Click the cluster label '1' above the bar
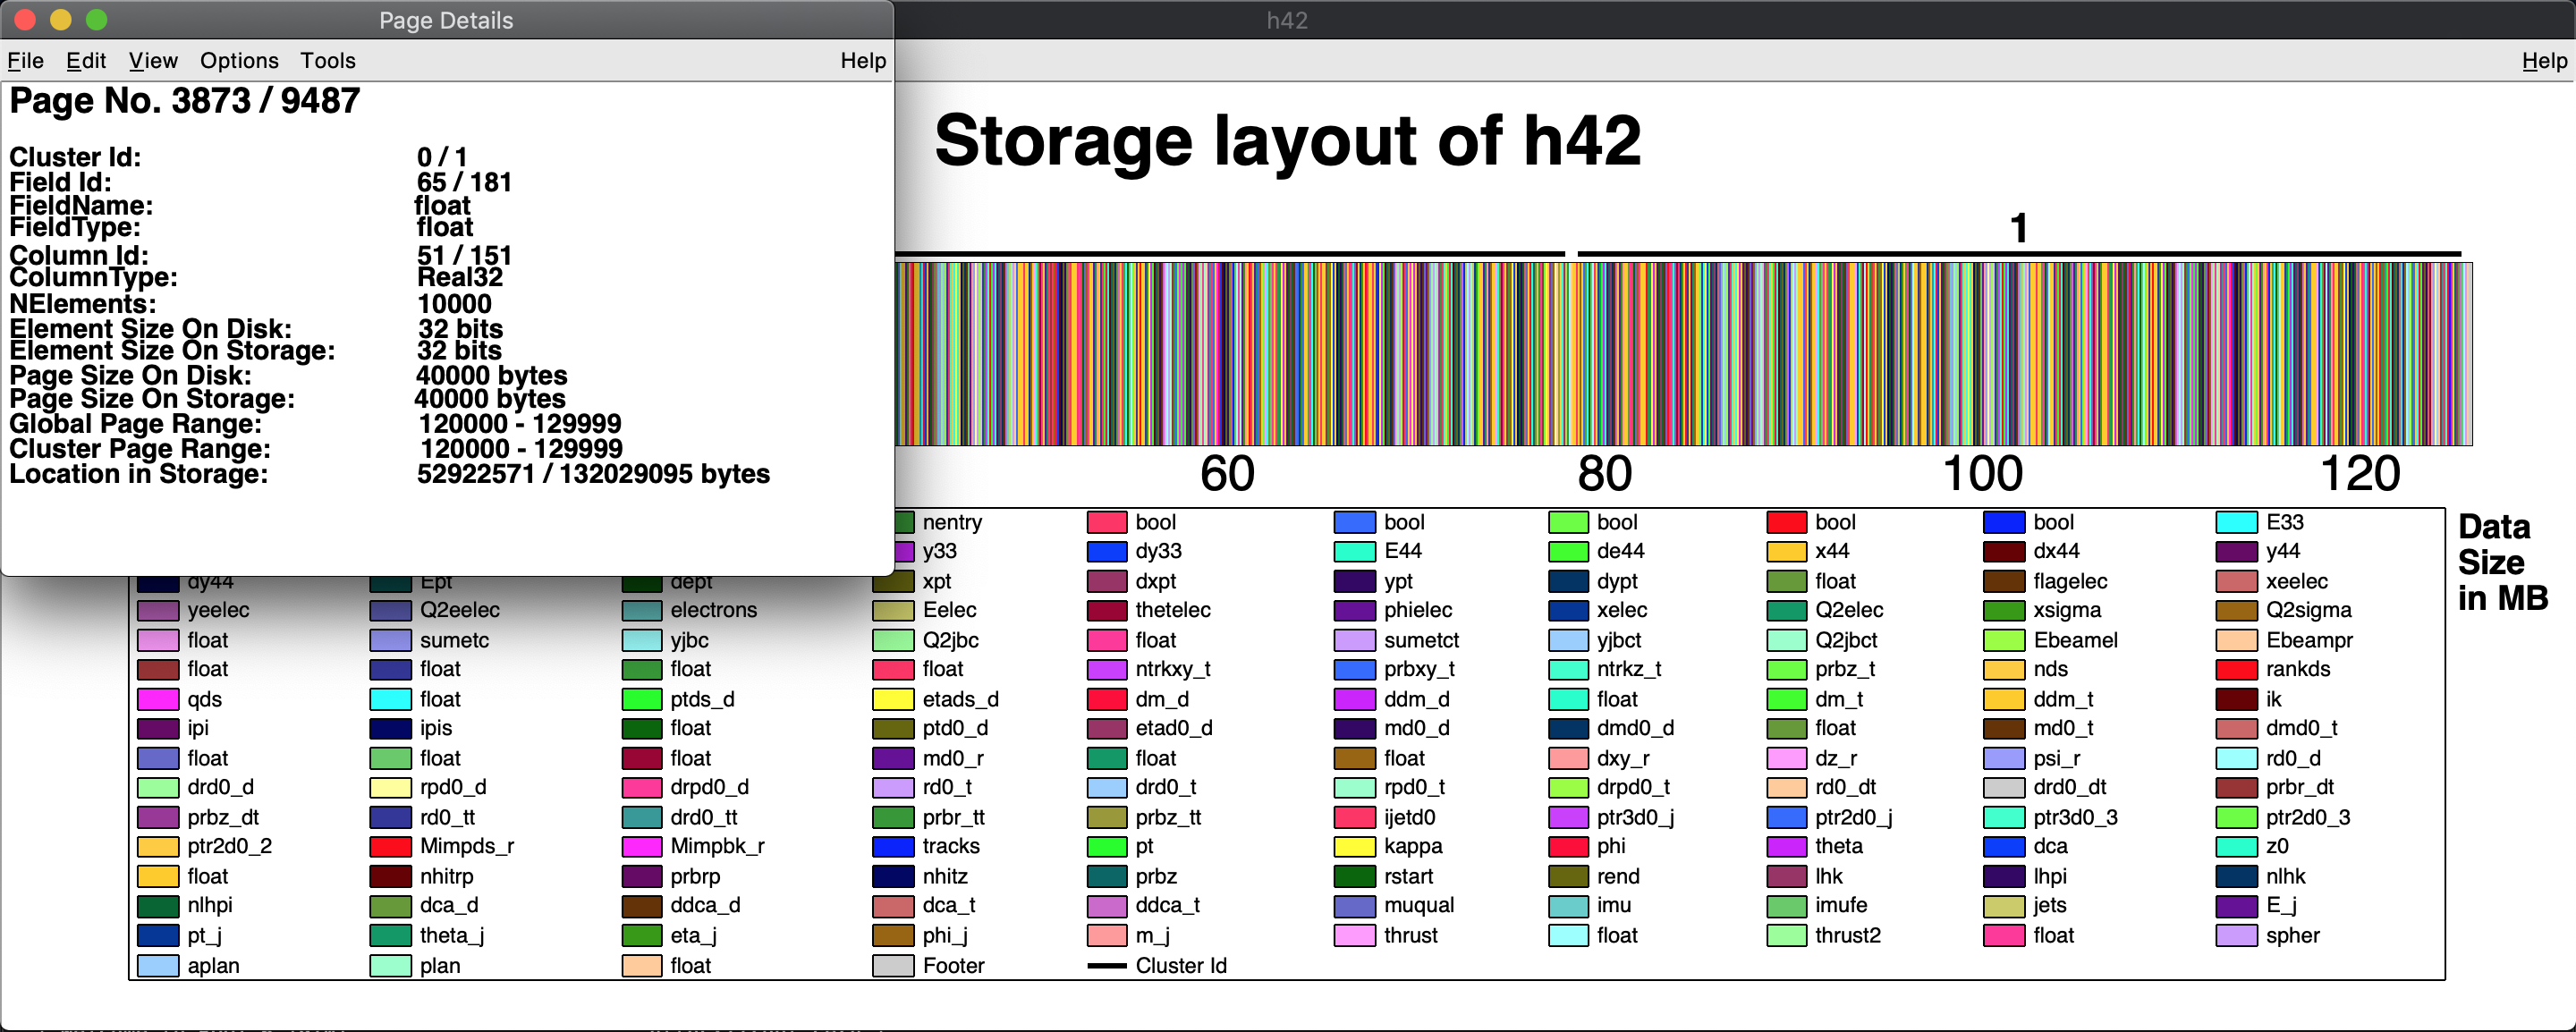 (x=2019, y=228)
